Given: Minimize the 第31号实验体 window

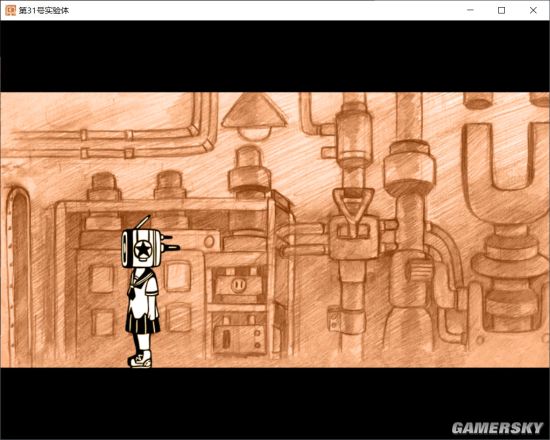Looking at the screenshot, I should [x=470, y=10].
